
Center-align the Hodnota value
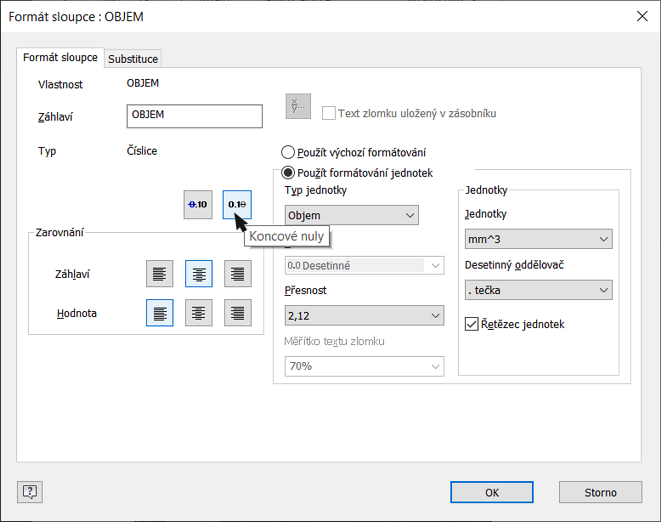tap(199, 313)
